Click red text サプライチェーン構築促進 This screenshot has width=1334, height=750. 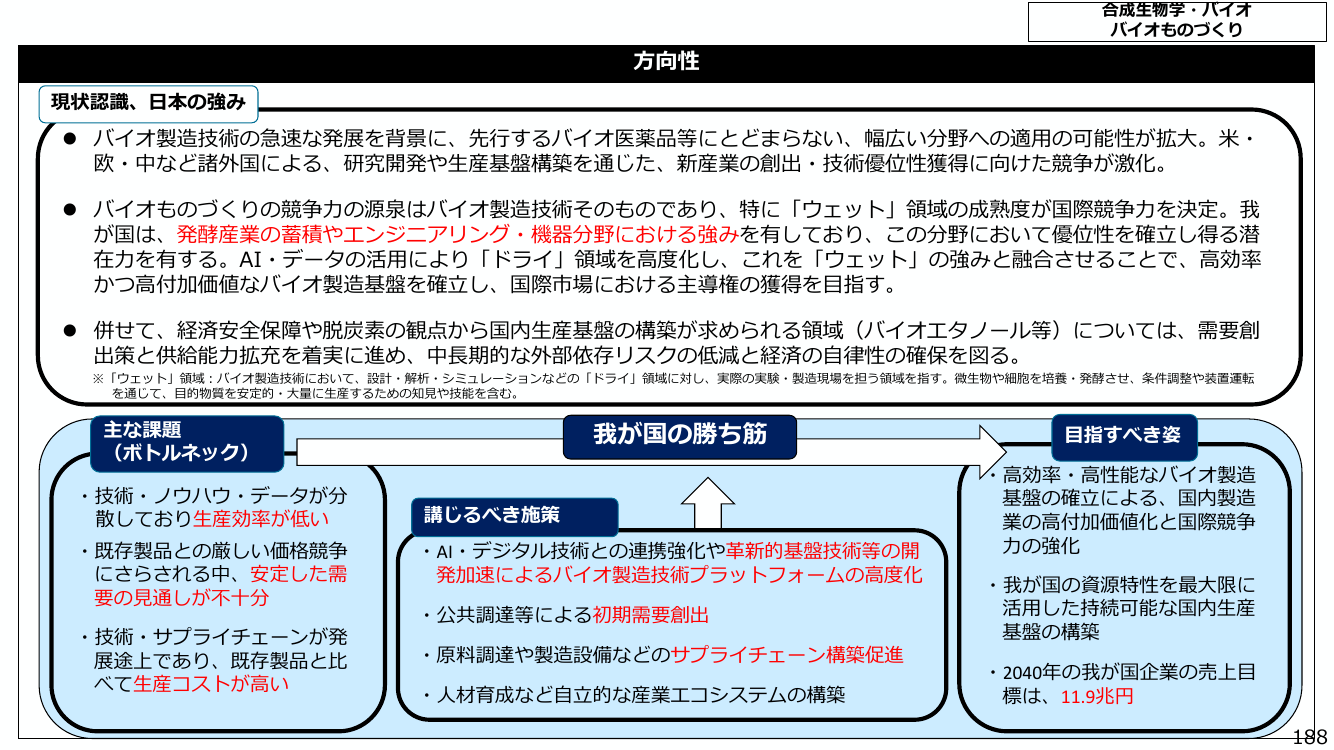coord(787,655)
